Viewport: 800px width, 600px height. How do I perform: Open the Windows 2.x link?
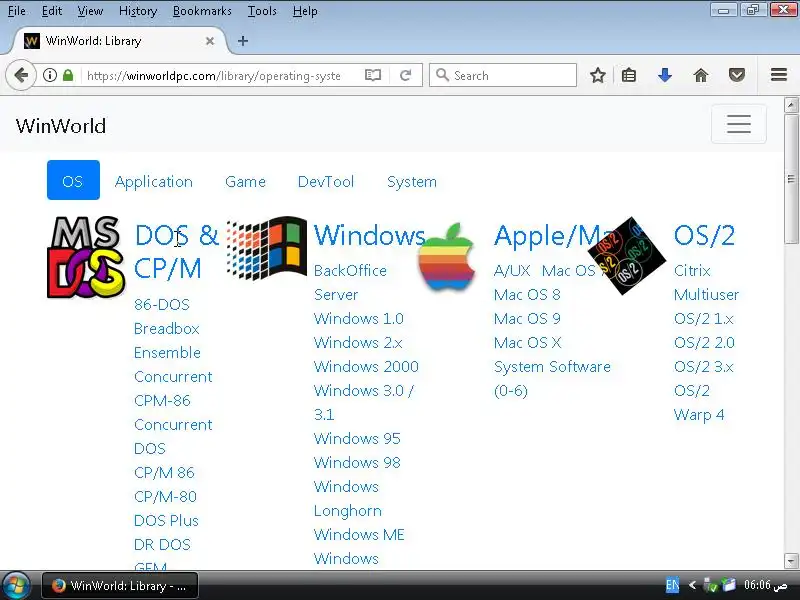[x=358, y=342]
